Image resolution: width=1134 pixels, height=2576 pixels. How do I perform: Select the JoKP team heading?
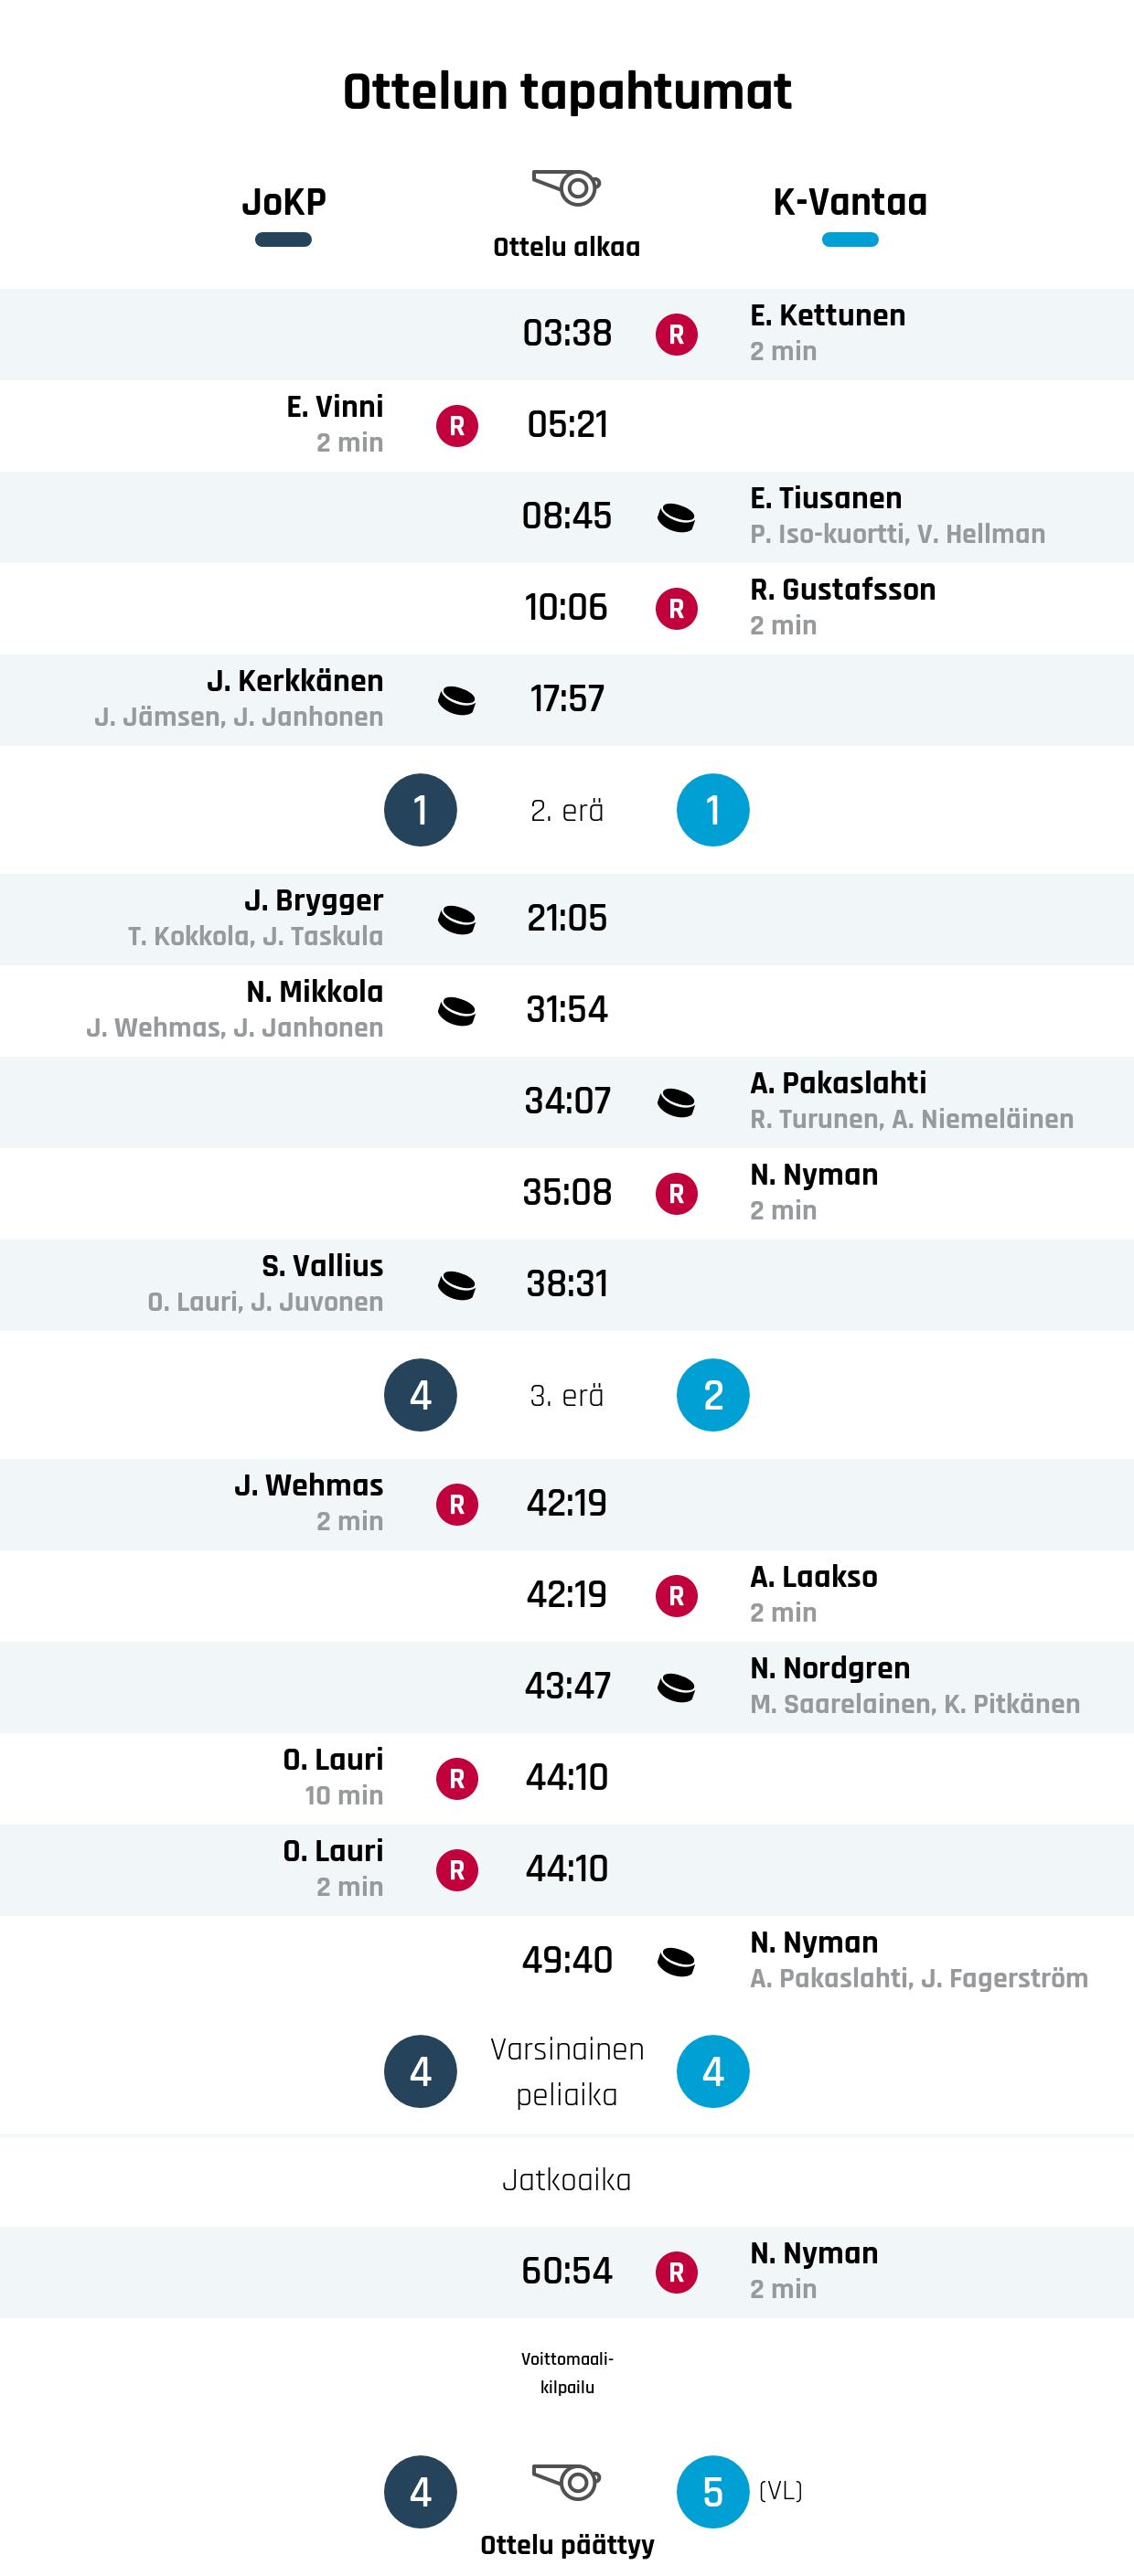click(x=284, y=202)
